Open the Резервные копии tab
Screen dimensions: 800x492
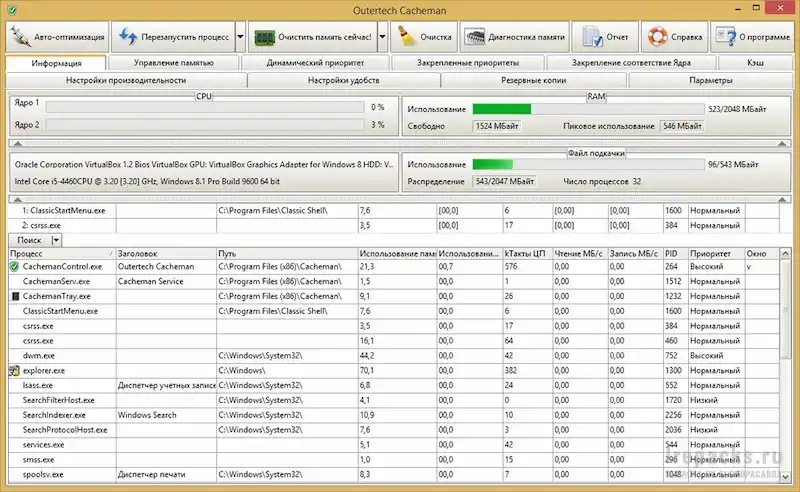[x=534, y=80]
